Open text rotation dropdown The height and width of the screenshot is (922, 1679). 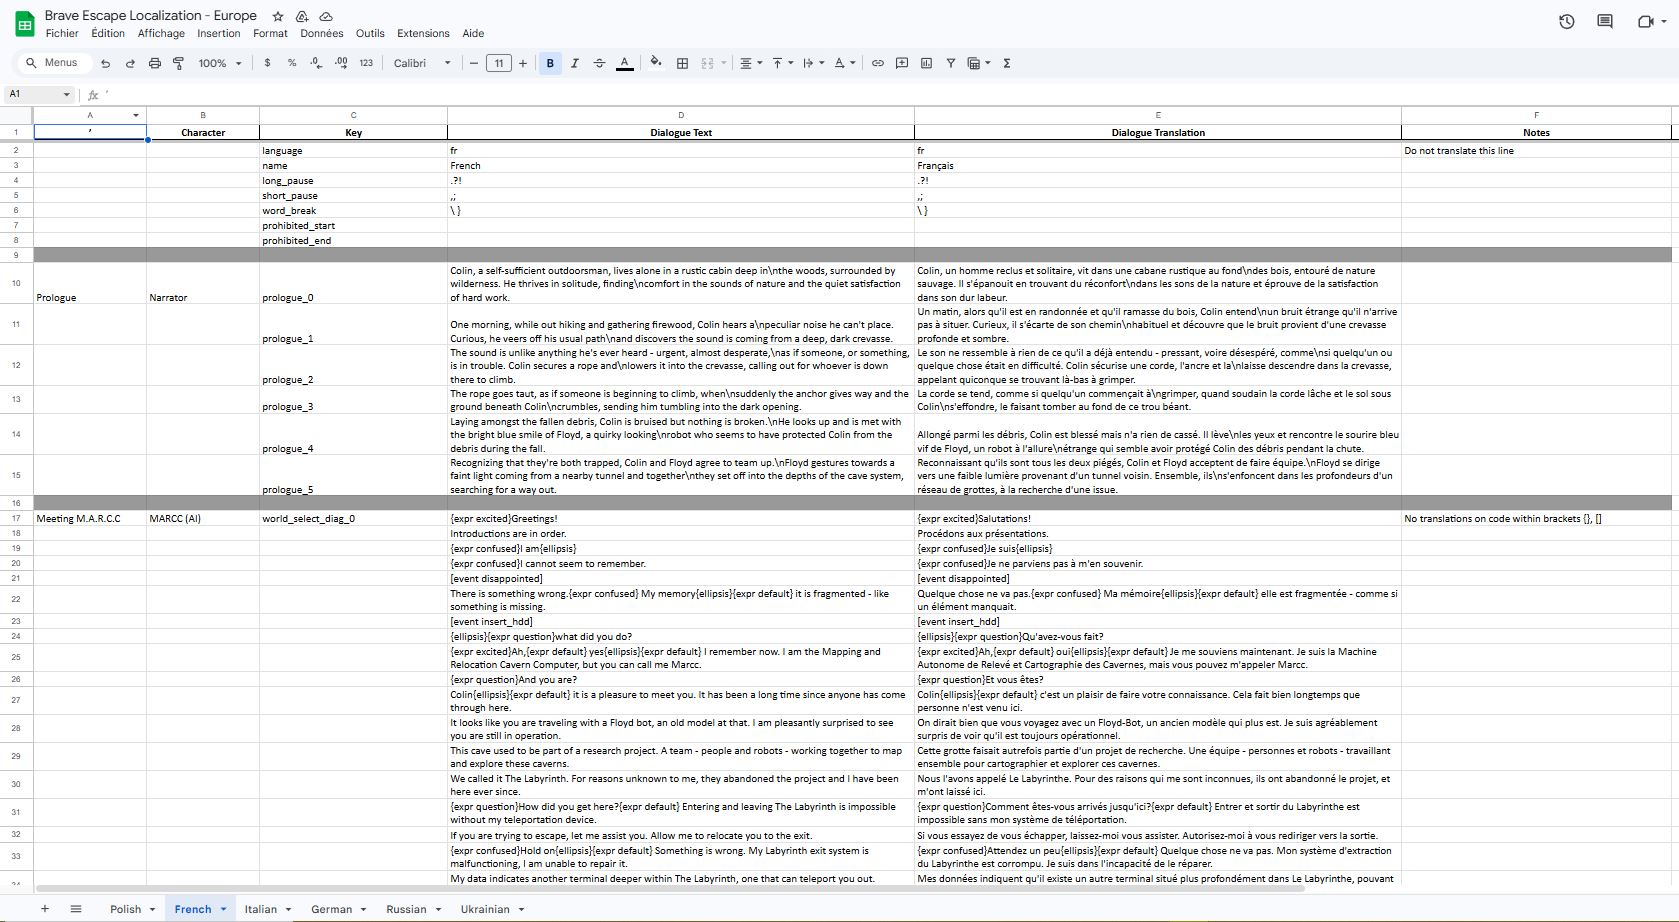(845, 63)
